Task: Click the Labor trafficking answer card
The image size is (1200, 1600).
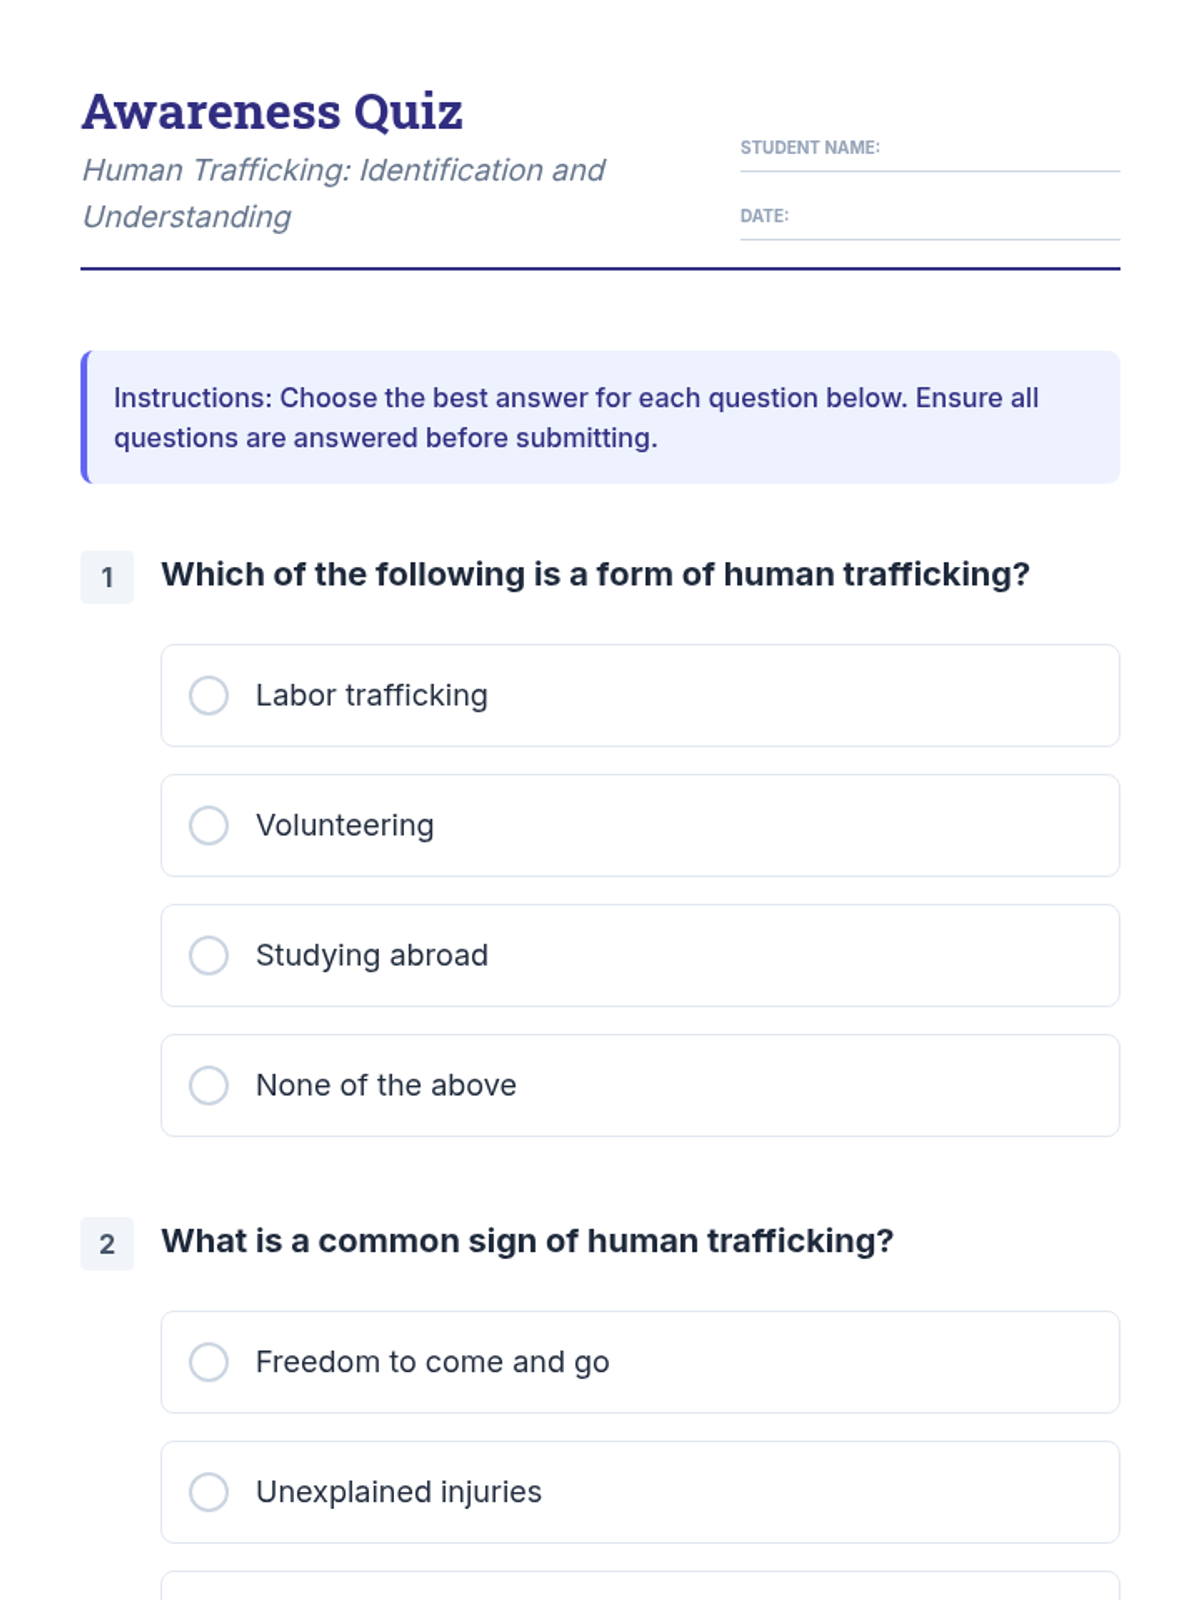Action: click(x=640, y=695)
